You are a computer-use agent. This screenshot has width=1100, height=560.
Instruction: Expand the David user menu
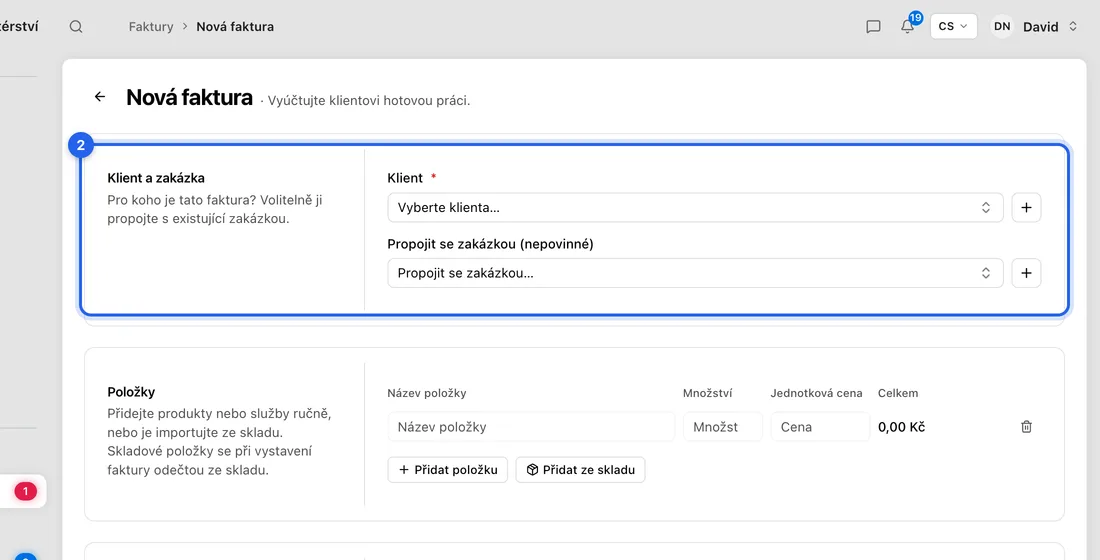coord(1049,27)
